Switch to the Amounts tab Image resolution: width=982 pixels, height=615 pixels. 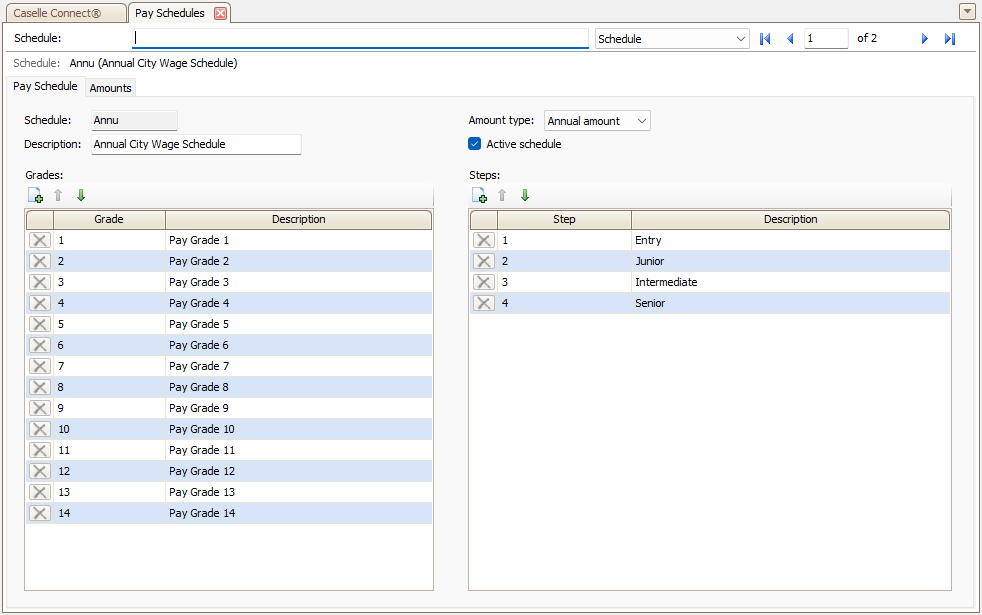point(110,88)
